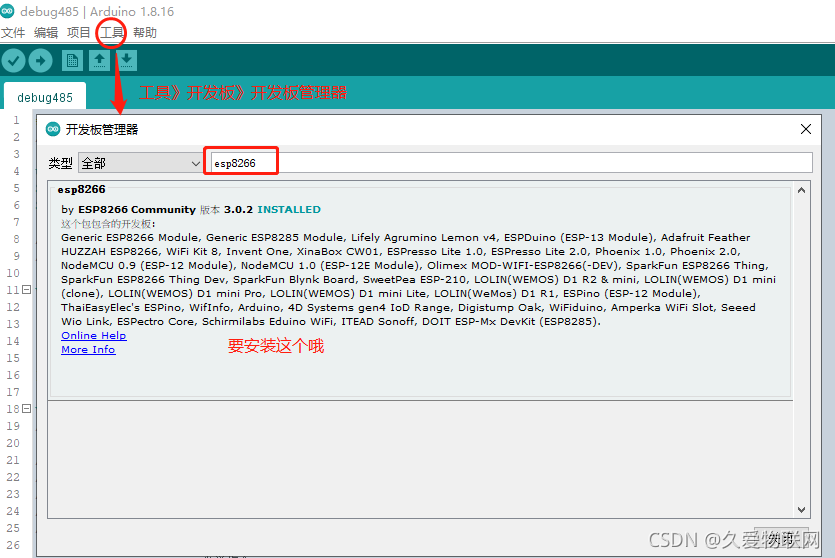Click the list scrollbar up arrow

[801, 190]
